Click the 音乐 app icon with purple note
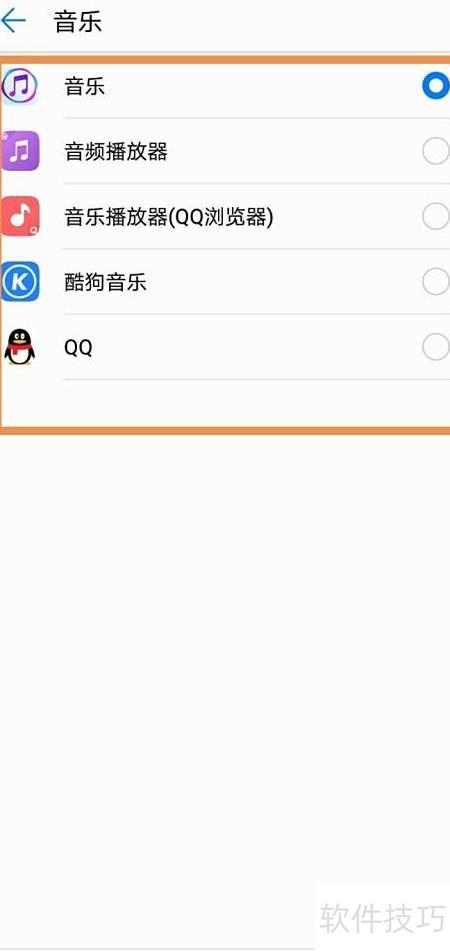 click(x=20, y=86)
